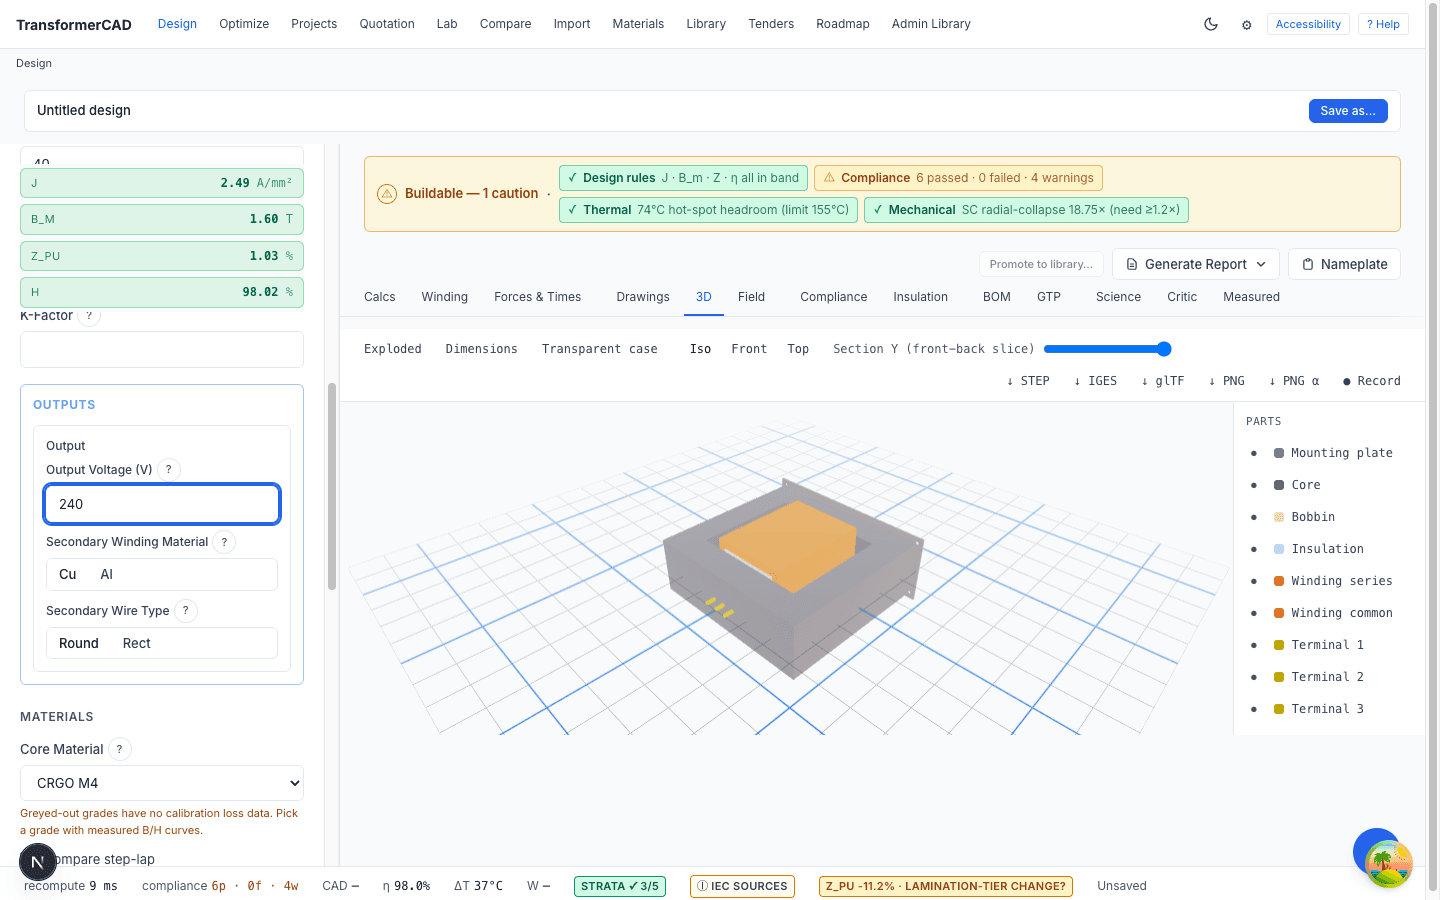
Task: Click the Terminal 2 color swatch
Action: pyautogui.click(x=1279, y=677)
